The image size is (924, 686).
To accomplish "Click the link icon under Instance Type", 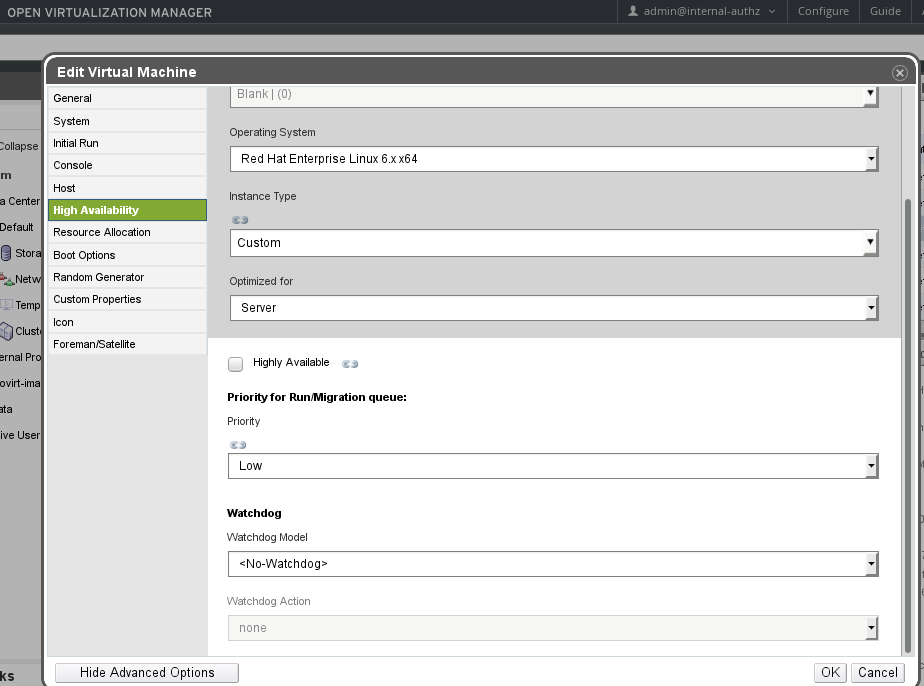I will point(240,220).
